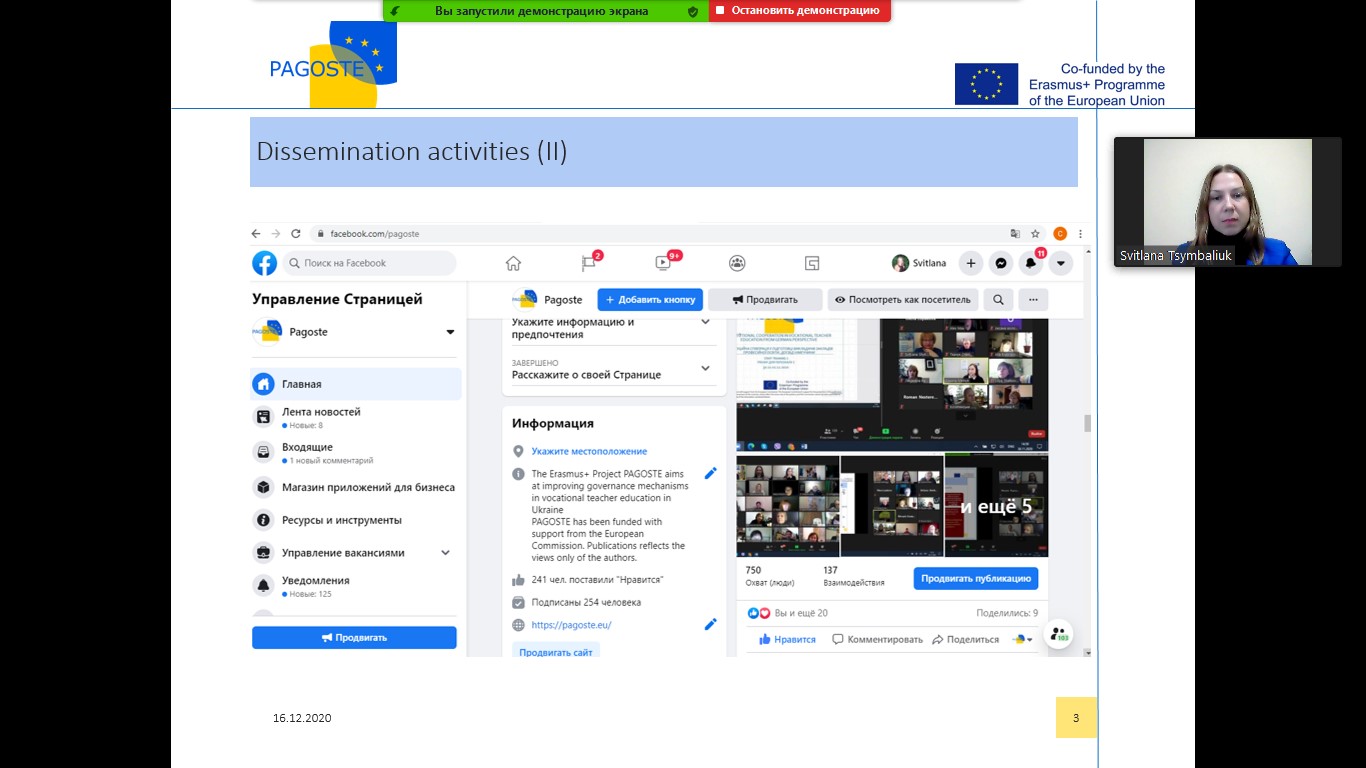Open the page more options ellipsis
This screenshot has width=1366, height=768.
click(x=1033, y=299)
